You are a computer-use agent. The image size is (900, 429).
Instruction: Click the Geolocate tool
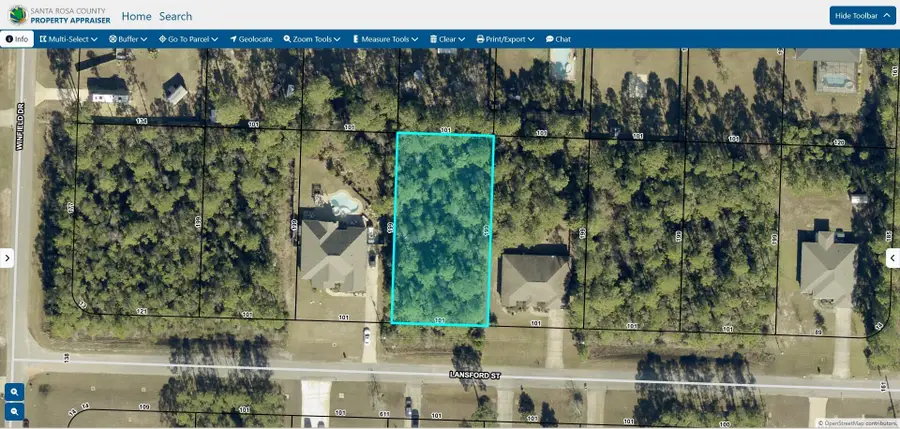tap(251, 39)
